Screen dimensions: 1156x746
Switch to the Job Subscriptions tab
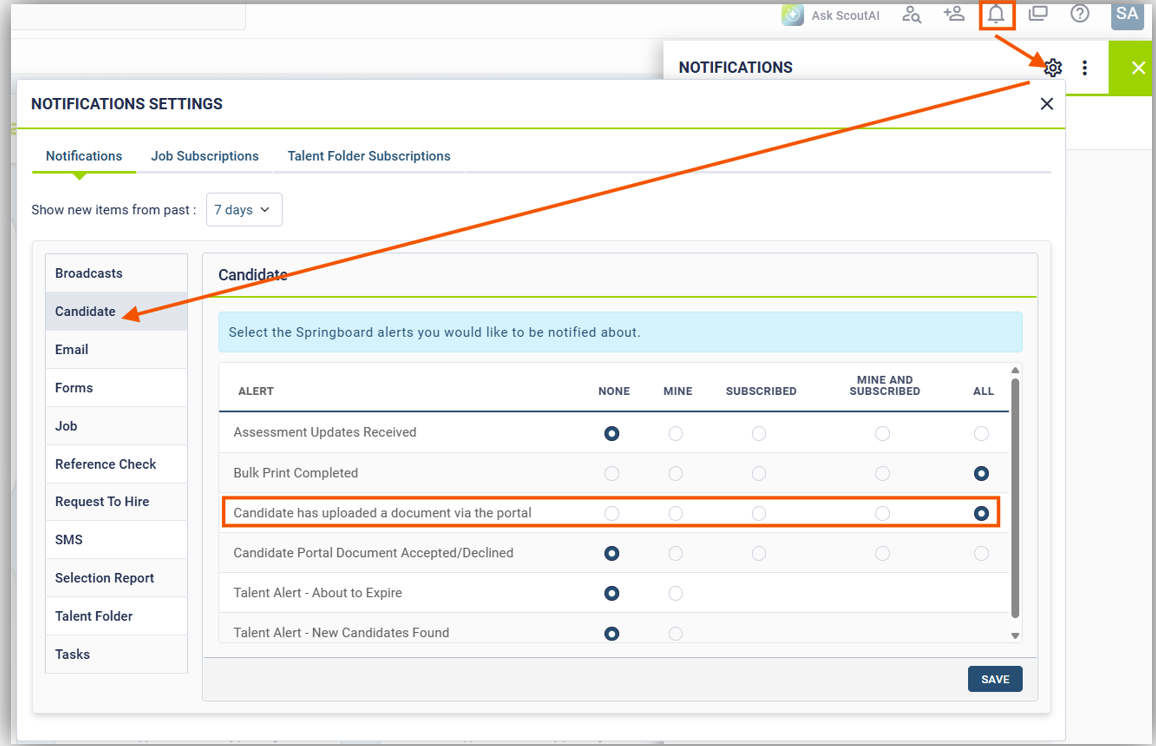(205, 156)
